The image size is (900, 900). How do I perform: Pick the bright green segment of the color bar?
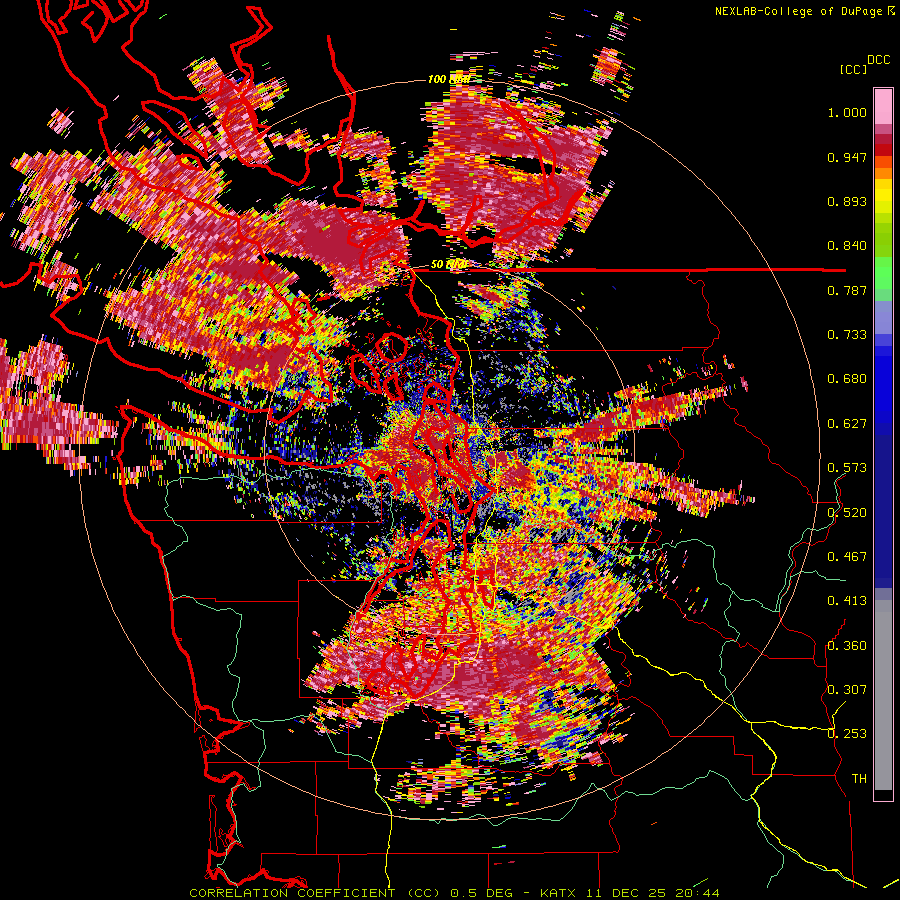coord(883,271)
